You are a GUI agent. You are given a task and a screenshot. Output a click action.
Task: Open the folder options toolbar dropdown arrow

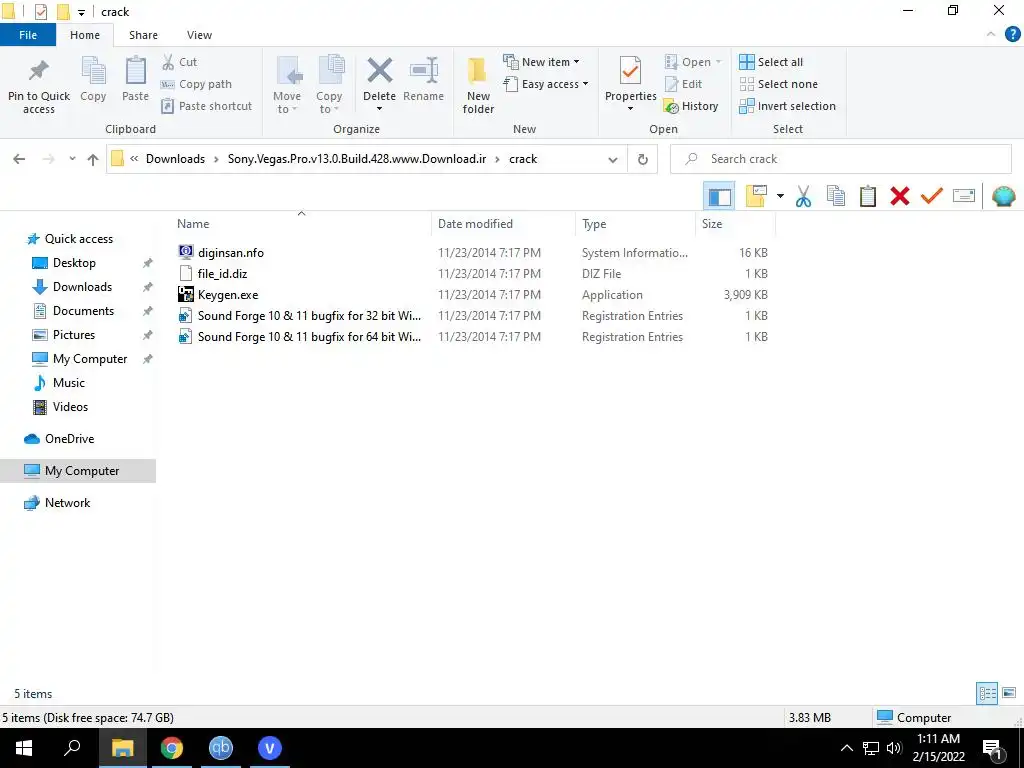pyautogui.click(x=780, y=196)
